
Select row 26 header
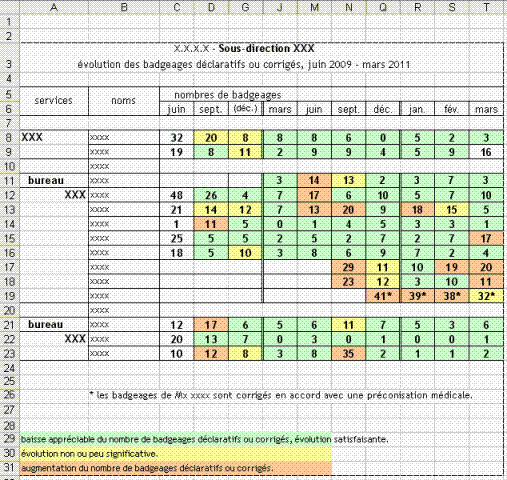[x=10, y=395]
